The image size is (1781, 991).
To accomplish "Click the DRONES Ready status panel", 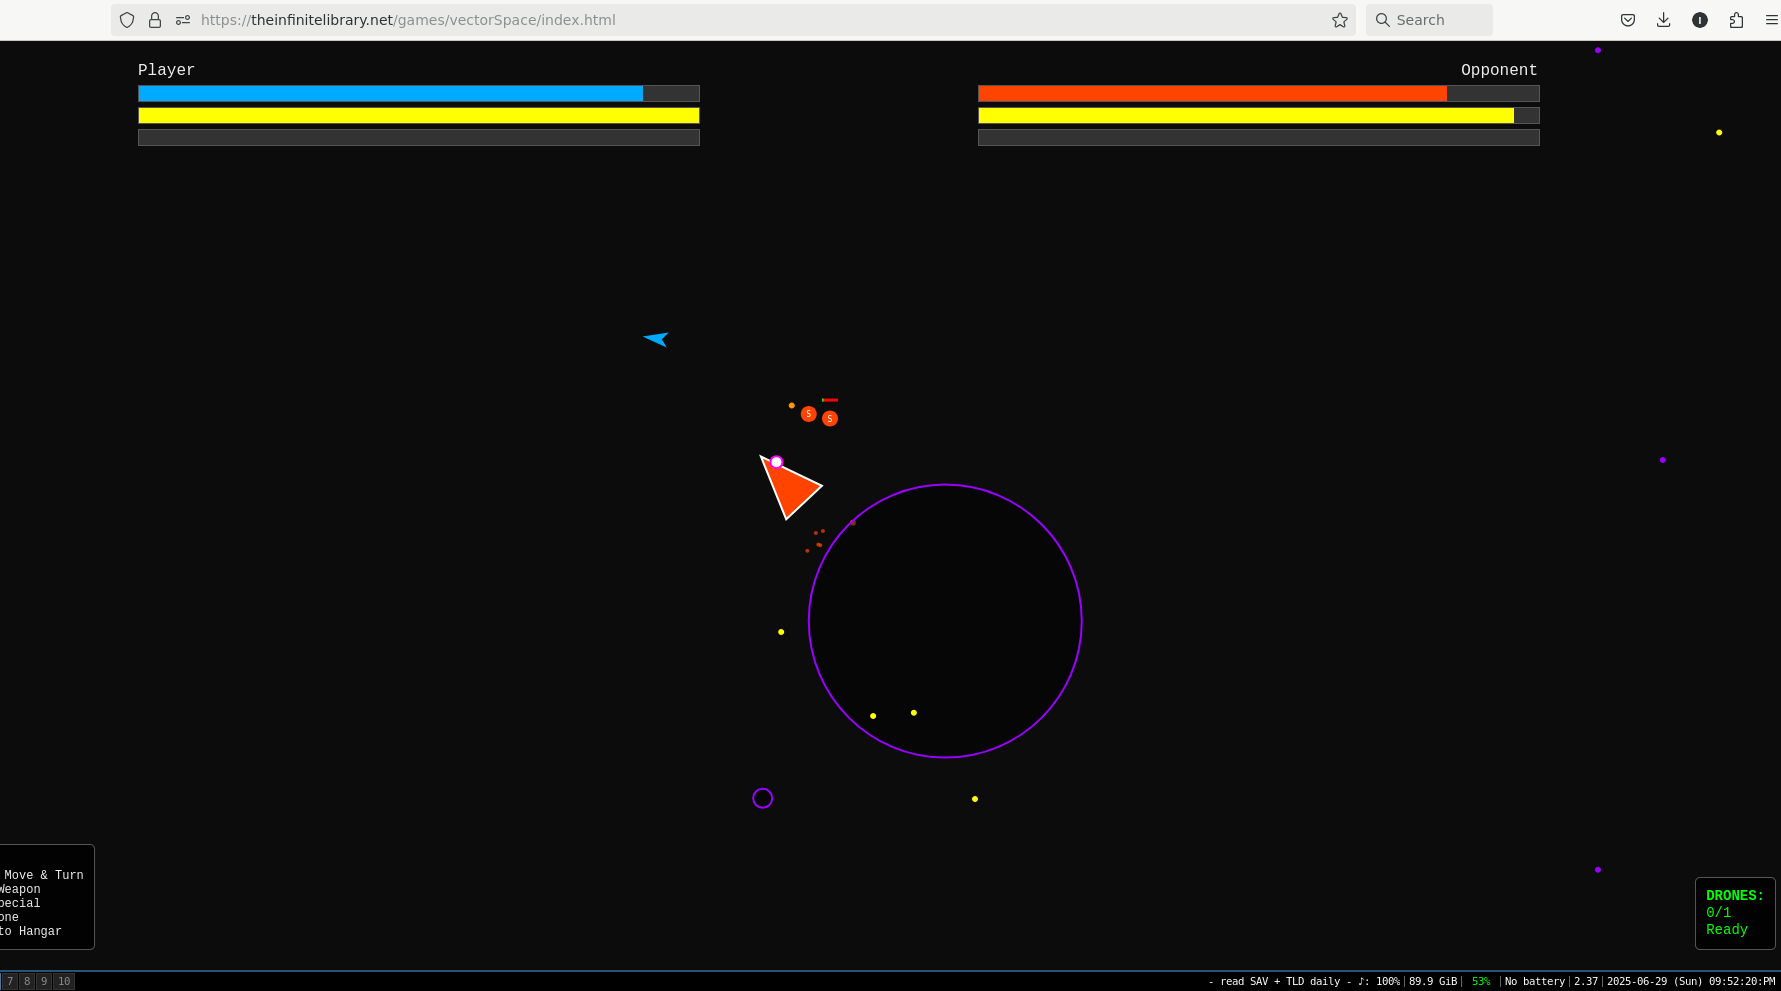I will coord(1735,913).
